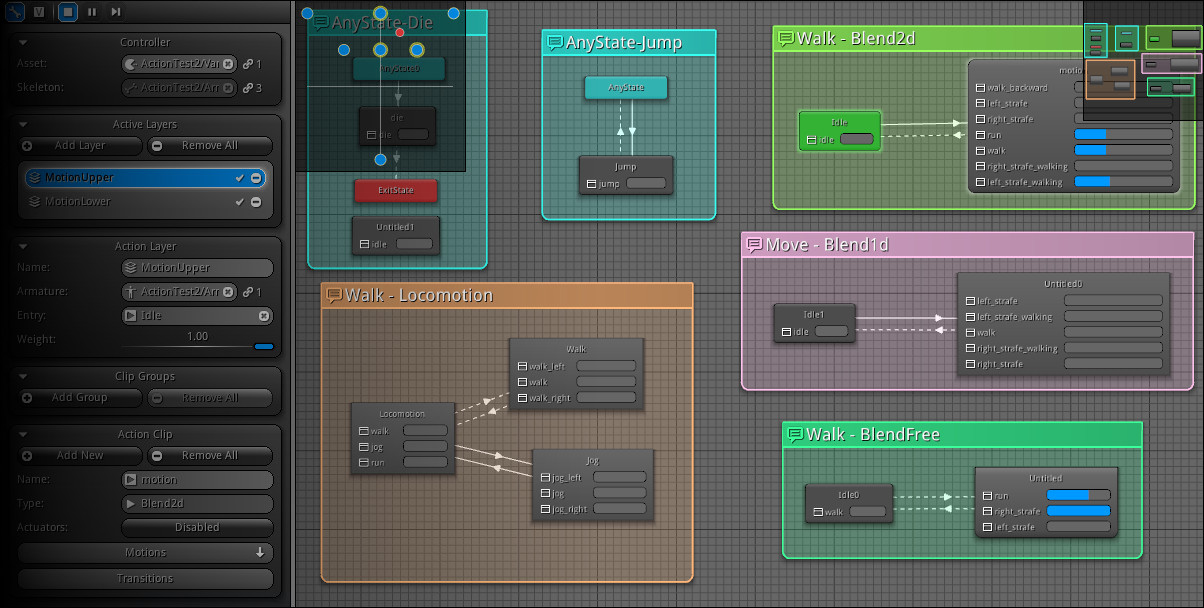Click the pink Blend1d group in minimap
The width and height of the screenshot is (1204, 608).
1170,64
